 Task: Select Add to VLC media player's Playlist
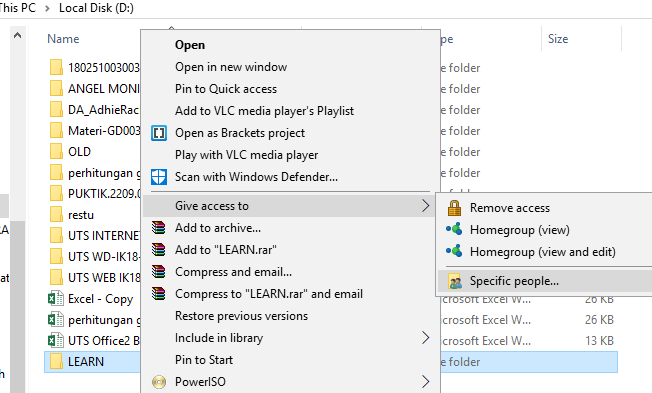pyautogui.click(x=264, y=111)
